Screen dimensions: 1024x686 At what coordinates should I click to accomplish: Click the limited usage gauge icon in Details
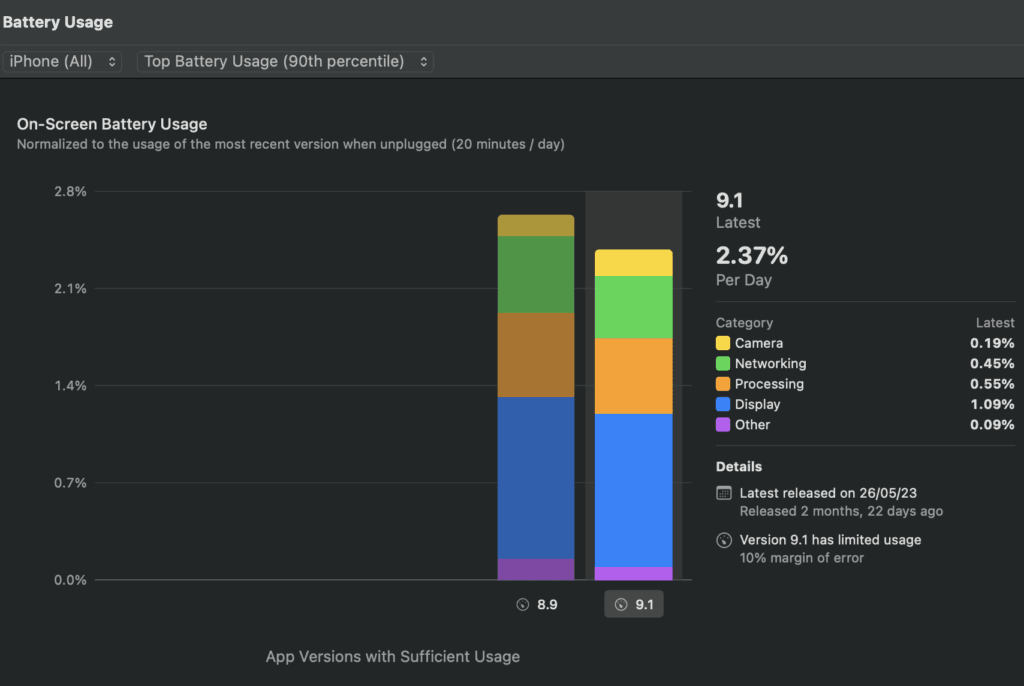(x=724, y=540)
